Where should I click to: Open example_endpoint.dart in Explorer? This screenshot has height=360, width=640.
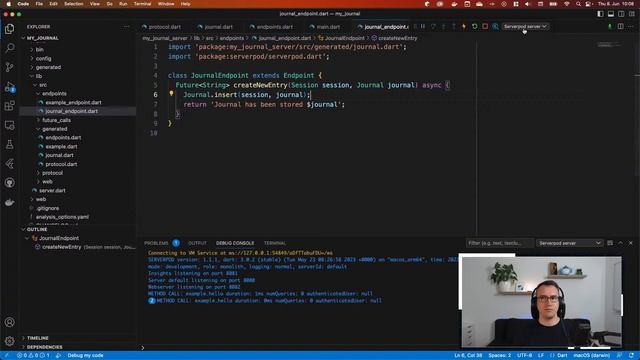coord(73,102)
